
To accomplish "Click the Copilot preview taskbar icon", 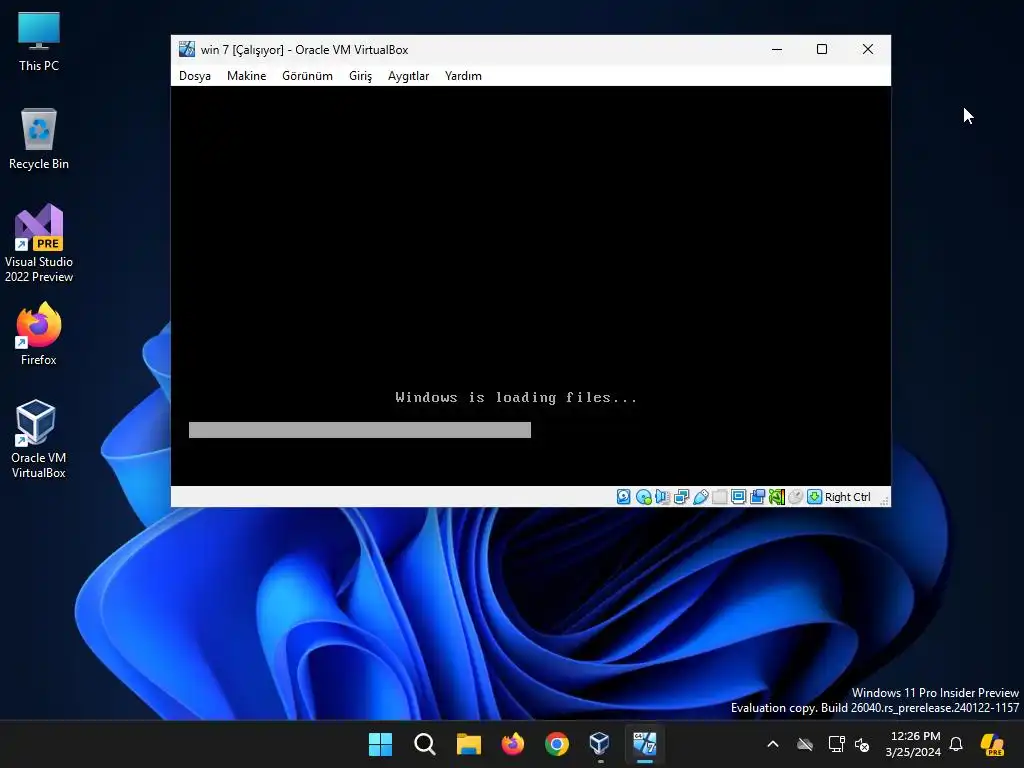I will click(x=993, y=744).
